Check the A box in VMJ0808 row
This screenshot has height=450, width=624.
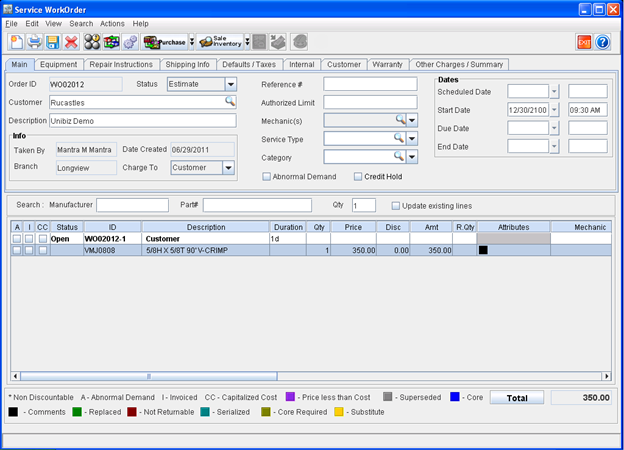[16, 250]
